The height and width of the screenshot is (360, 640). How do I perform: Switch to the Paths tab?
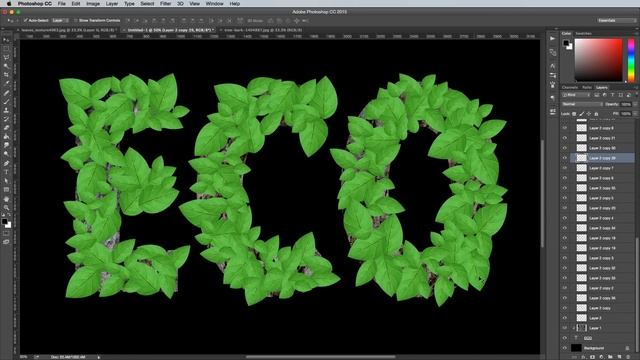[587, 87]
